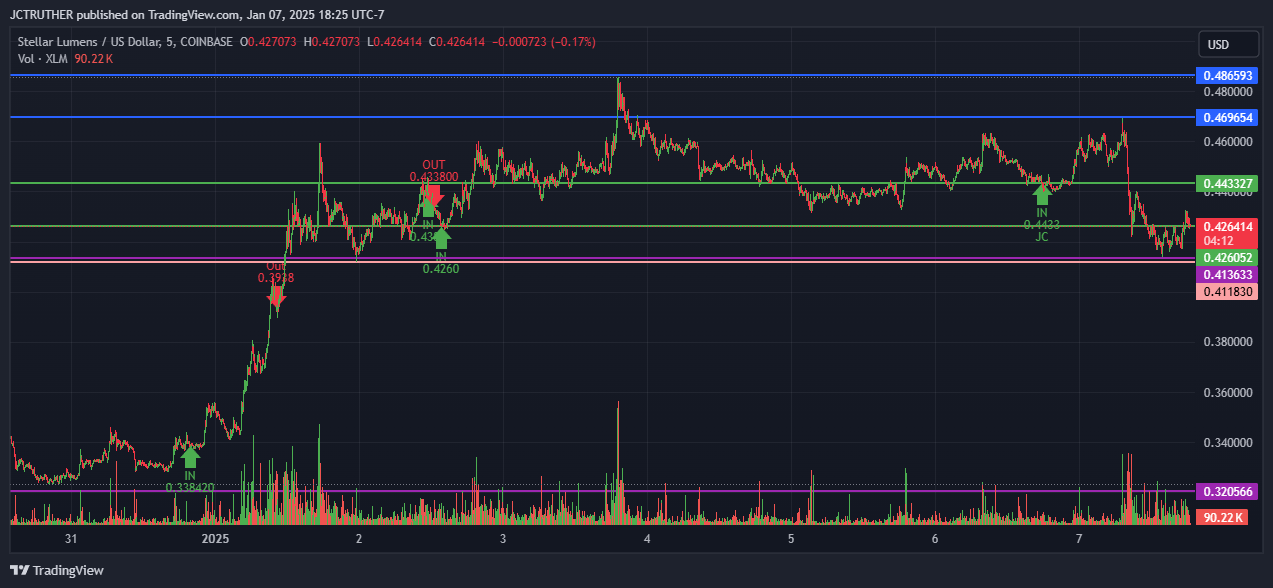Viewport: 1273px width, 588px height.
Task: Click the close value C0.426414
Action: 457,42
